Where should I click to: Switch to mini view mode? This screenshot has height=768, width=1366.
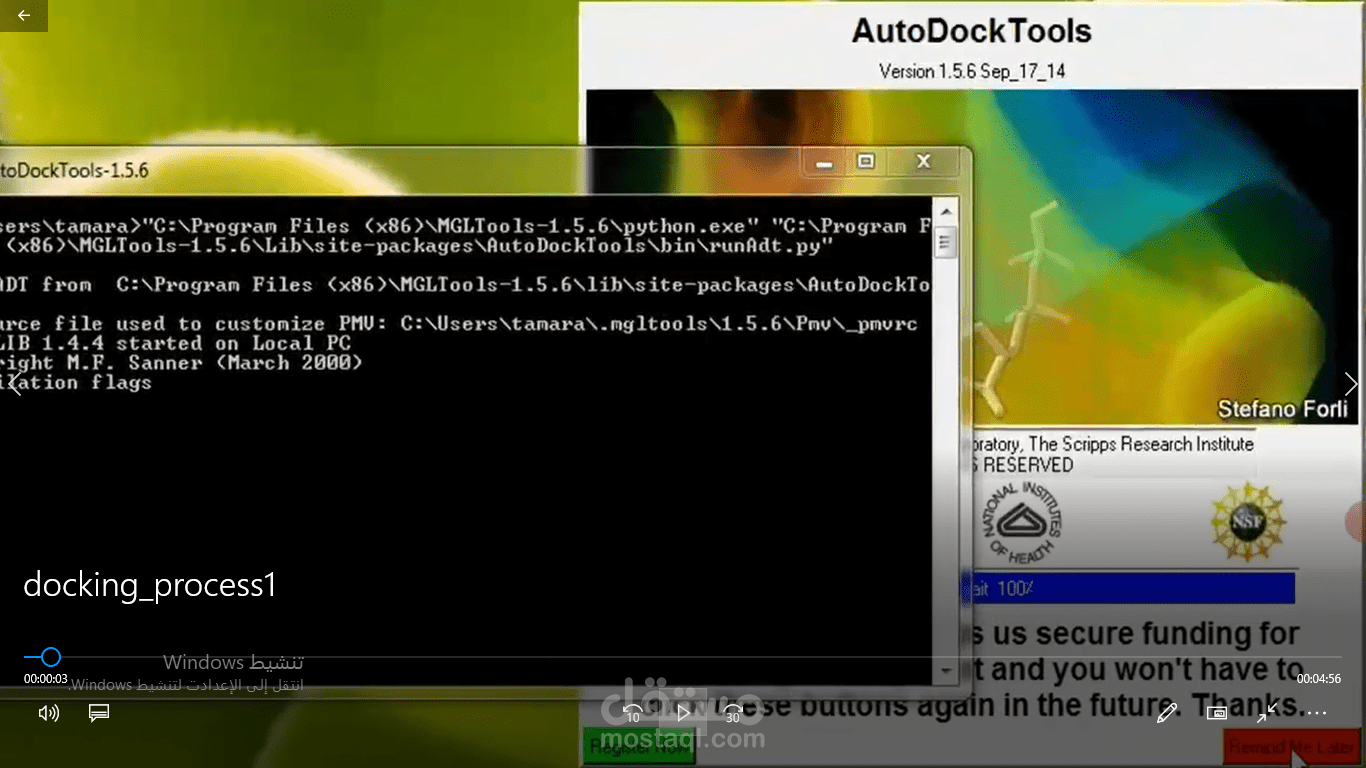[1216, 713]
